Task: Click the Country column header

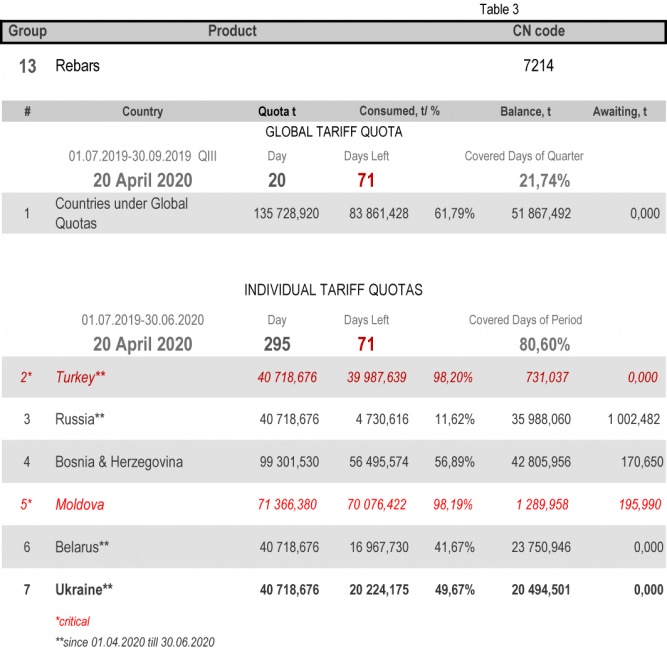Action: [x=142, y=112]
